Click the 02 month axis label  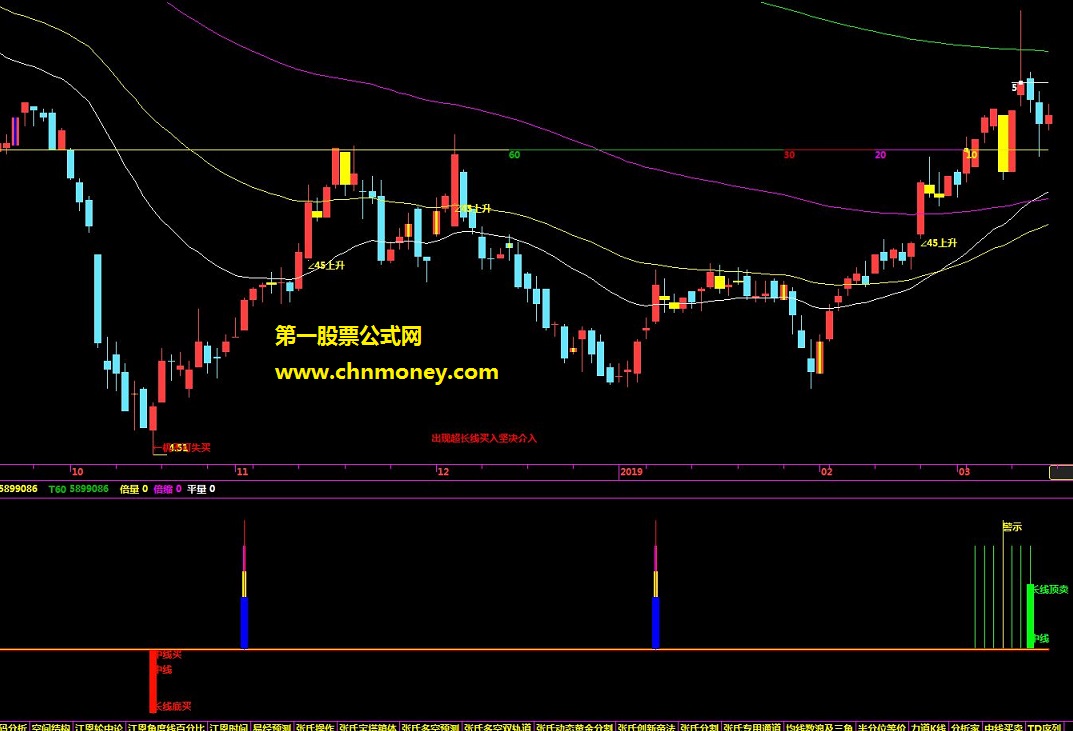click(x=827, y=472)
